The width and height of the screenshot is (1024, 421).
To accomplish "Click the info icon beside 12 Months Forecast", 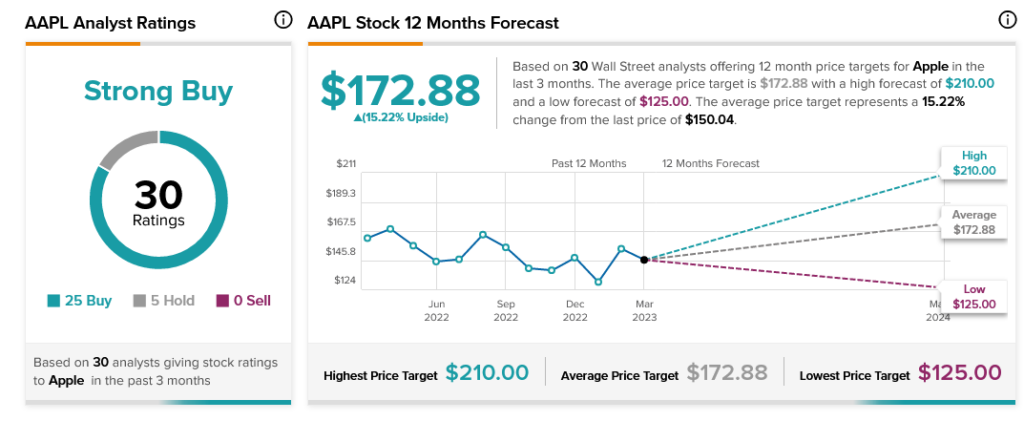I will [1008, 21].
